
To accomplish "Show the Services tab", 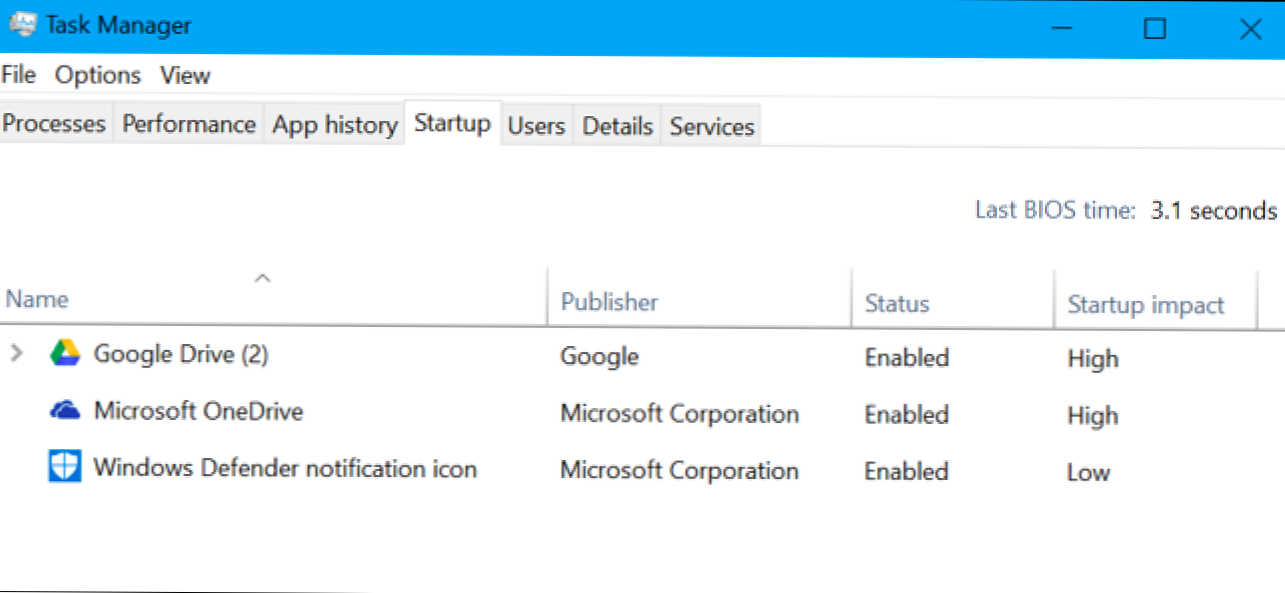I will point(711,126).
